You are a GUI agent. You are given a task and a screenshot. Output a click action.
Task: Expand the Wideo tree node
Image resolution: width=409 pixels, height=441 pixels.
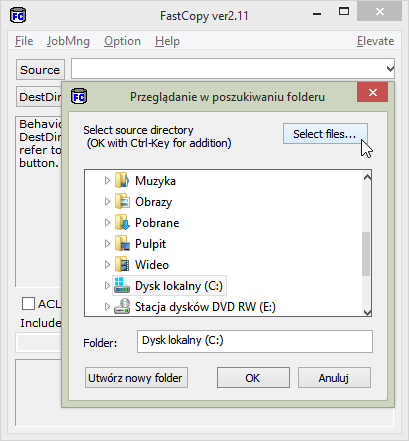click(x=107, y=265)
